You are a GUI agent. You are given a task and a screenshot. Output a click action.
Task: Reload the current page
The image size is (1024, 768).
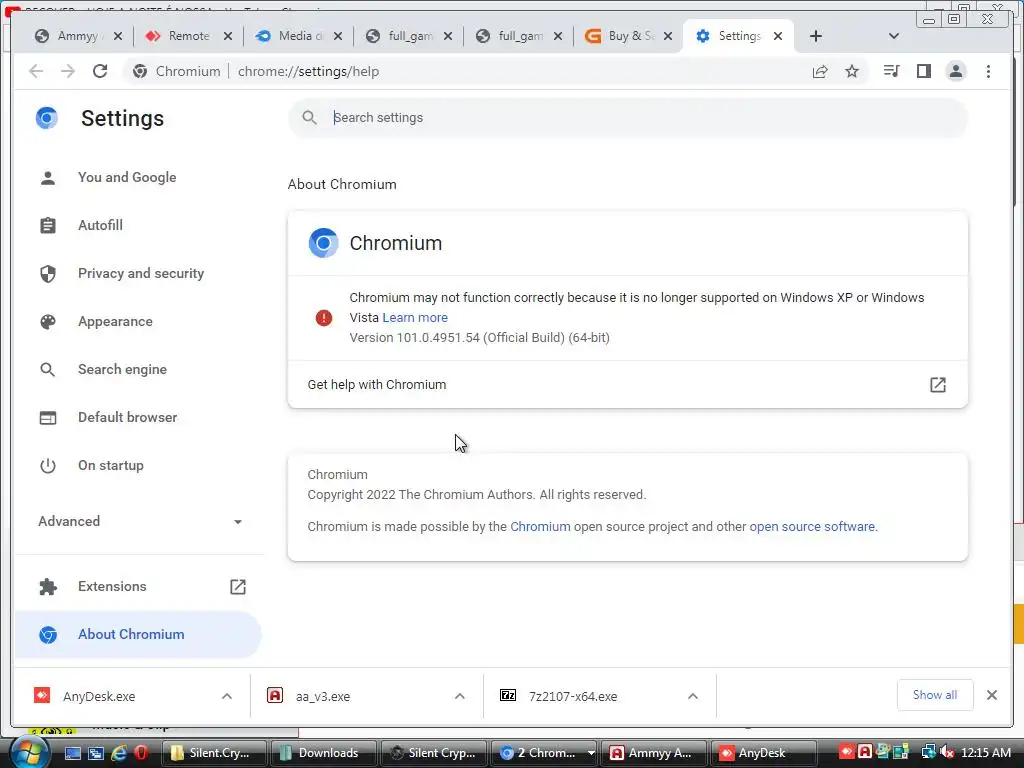click(100, 71)
